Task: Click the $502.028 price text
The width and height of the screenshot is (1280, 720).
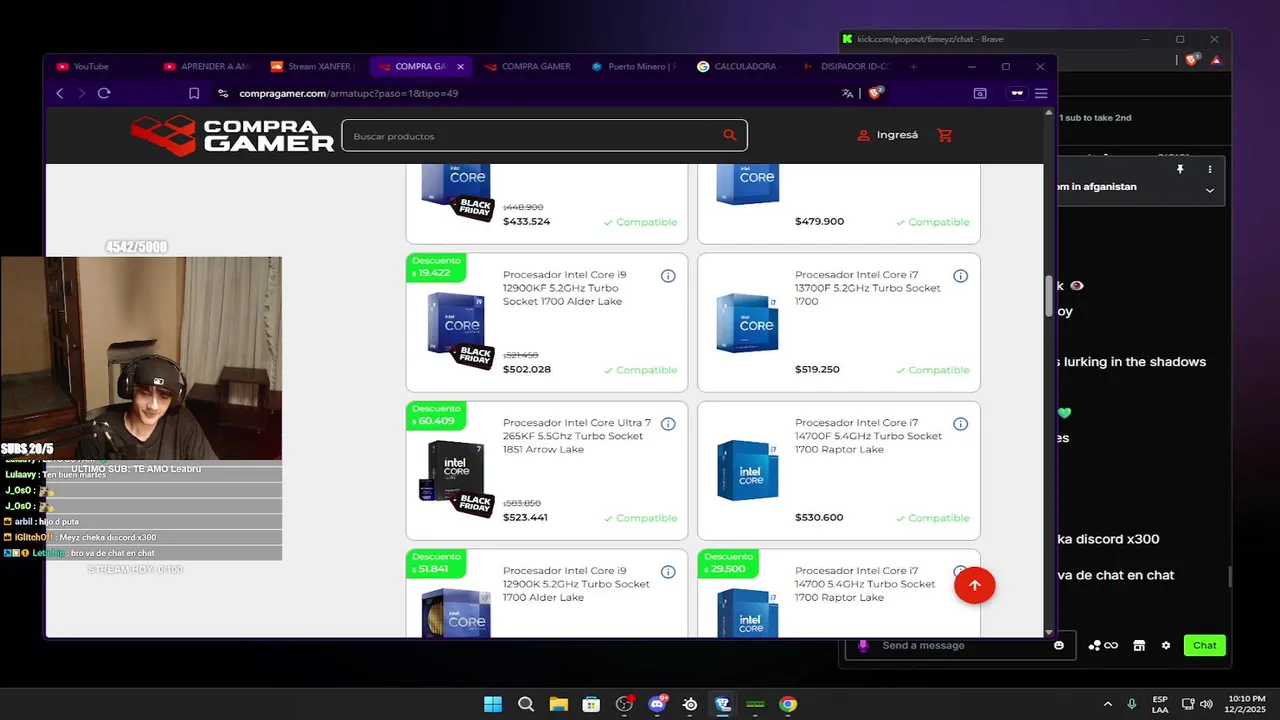Action: tap(527, 369)
